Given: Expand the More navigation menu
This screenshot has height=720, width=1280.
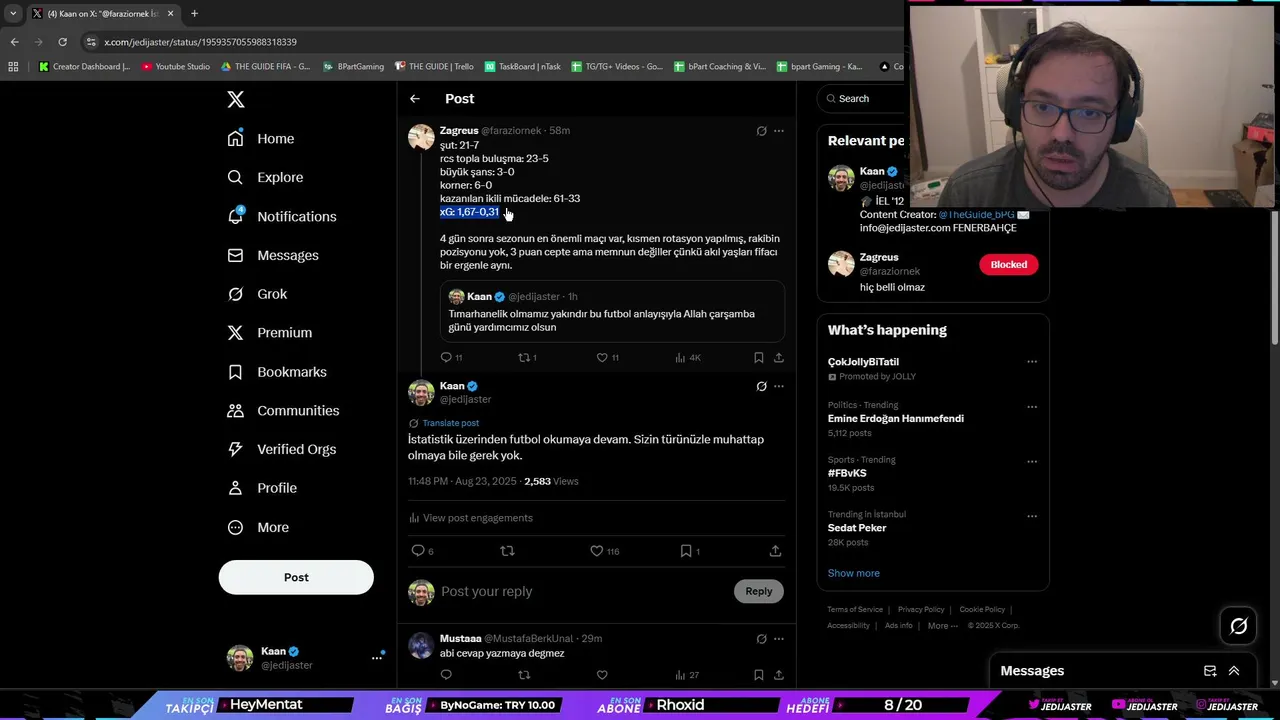Looking at the screenshot, I should point(258,527).
